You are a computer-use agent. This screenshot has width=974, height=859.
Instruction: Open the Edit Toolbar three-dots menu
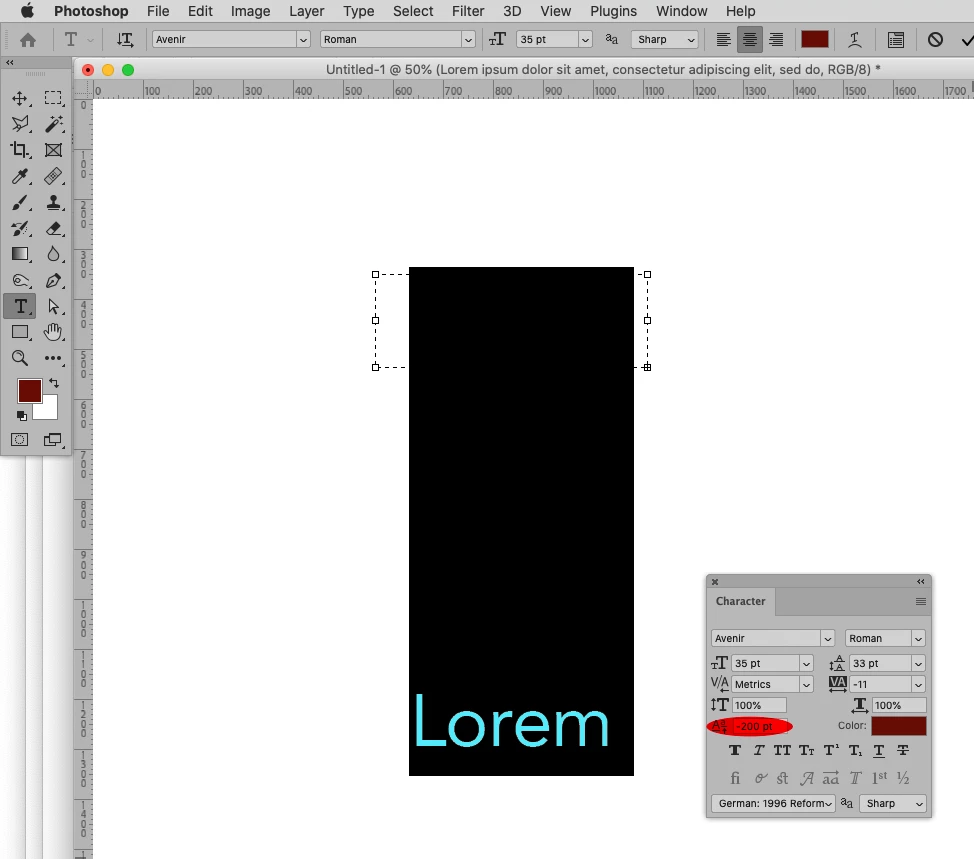pos(53,358)
